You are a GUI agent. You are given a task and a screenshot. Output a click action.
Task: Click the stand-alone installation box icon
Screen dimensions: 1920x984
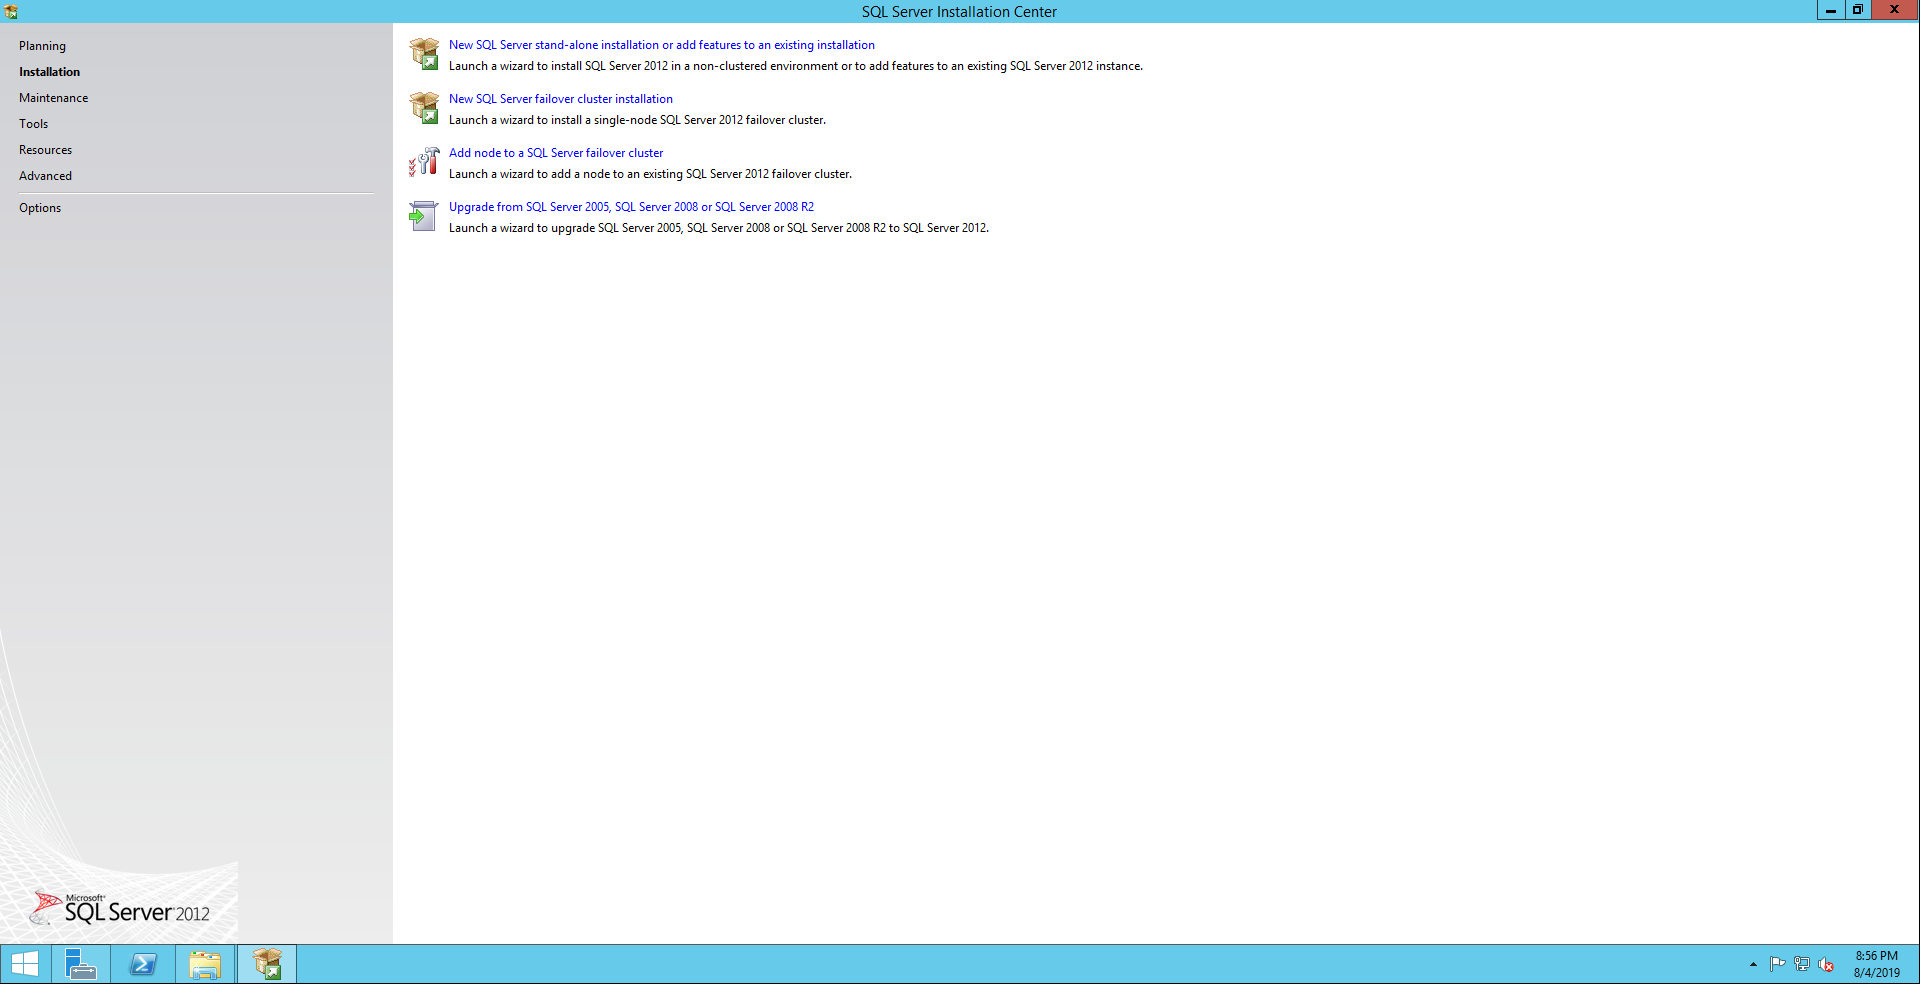(x=424, y=54)
